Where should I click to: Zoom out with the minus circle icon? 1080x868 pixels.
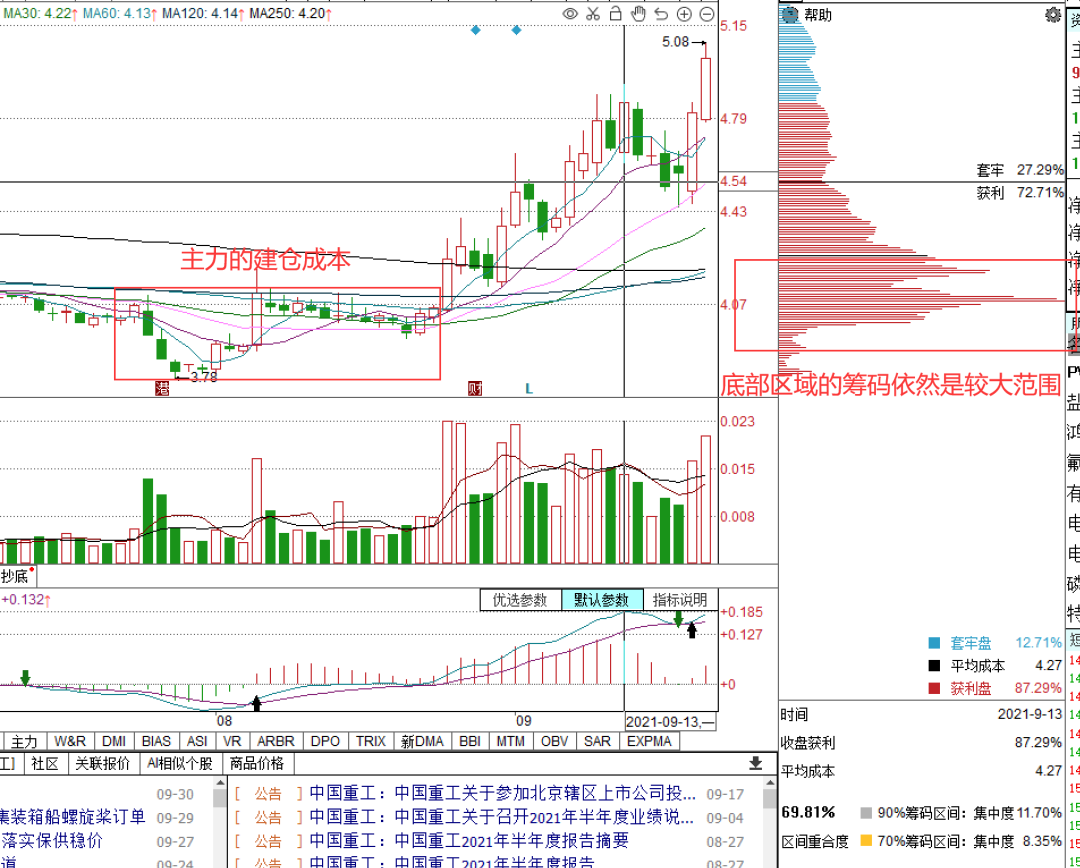pyautogui.click(x=707, y=14)
